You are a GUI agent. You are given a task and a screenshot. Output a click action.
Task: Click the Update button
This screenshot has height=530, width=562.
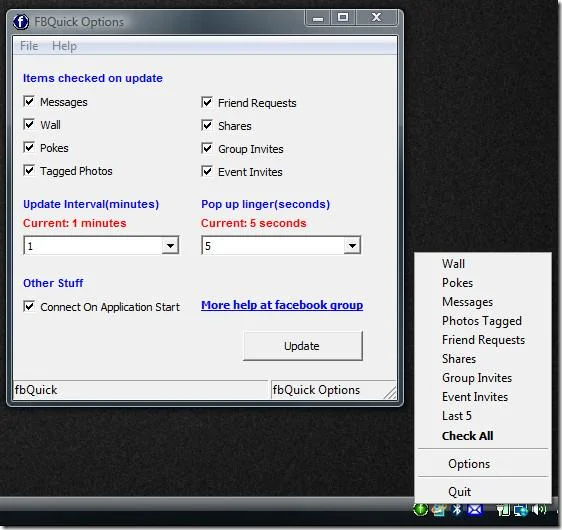303,346
